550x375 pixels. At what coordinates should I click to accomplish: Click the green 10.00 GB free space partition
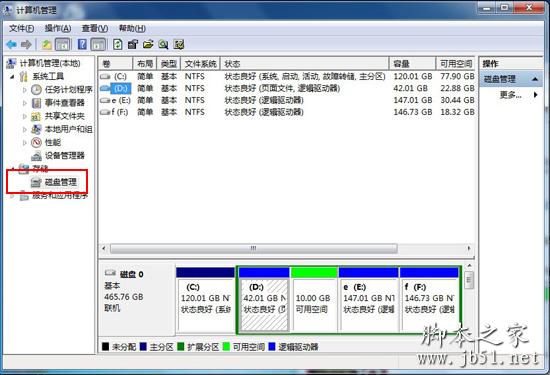[x=314, y=299]
